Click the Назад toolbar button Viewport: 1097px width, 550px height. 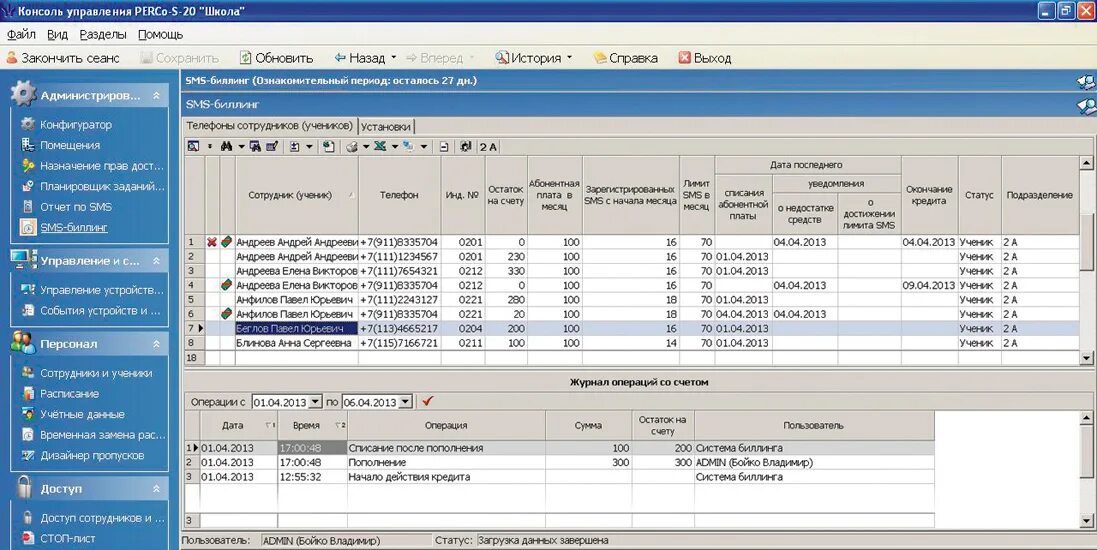click(360, 58)
